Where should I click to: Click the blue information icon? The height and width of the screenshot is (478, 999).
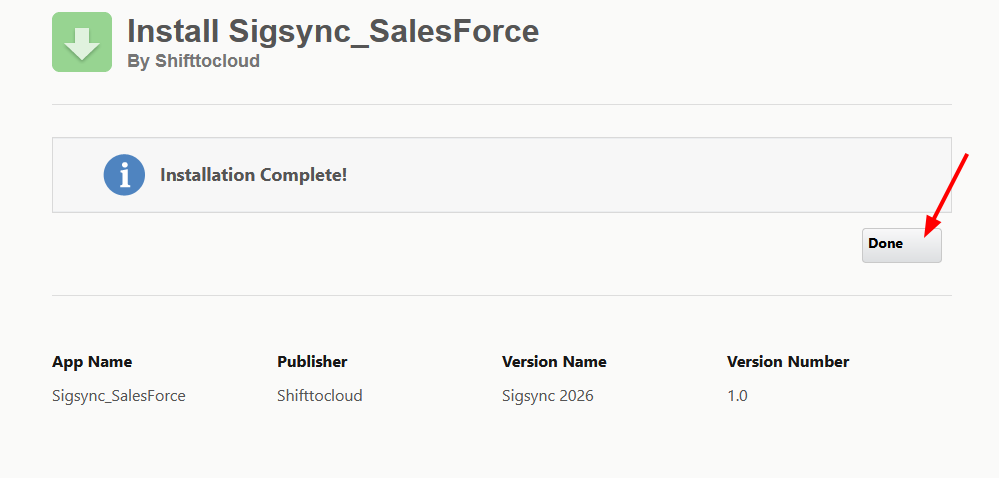pyautogui.click(x=124, y=175)
